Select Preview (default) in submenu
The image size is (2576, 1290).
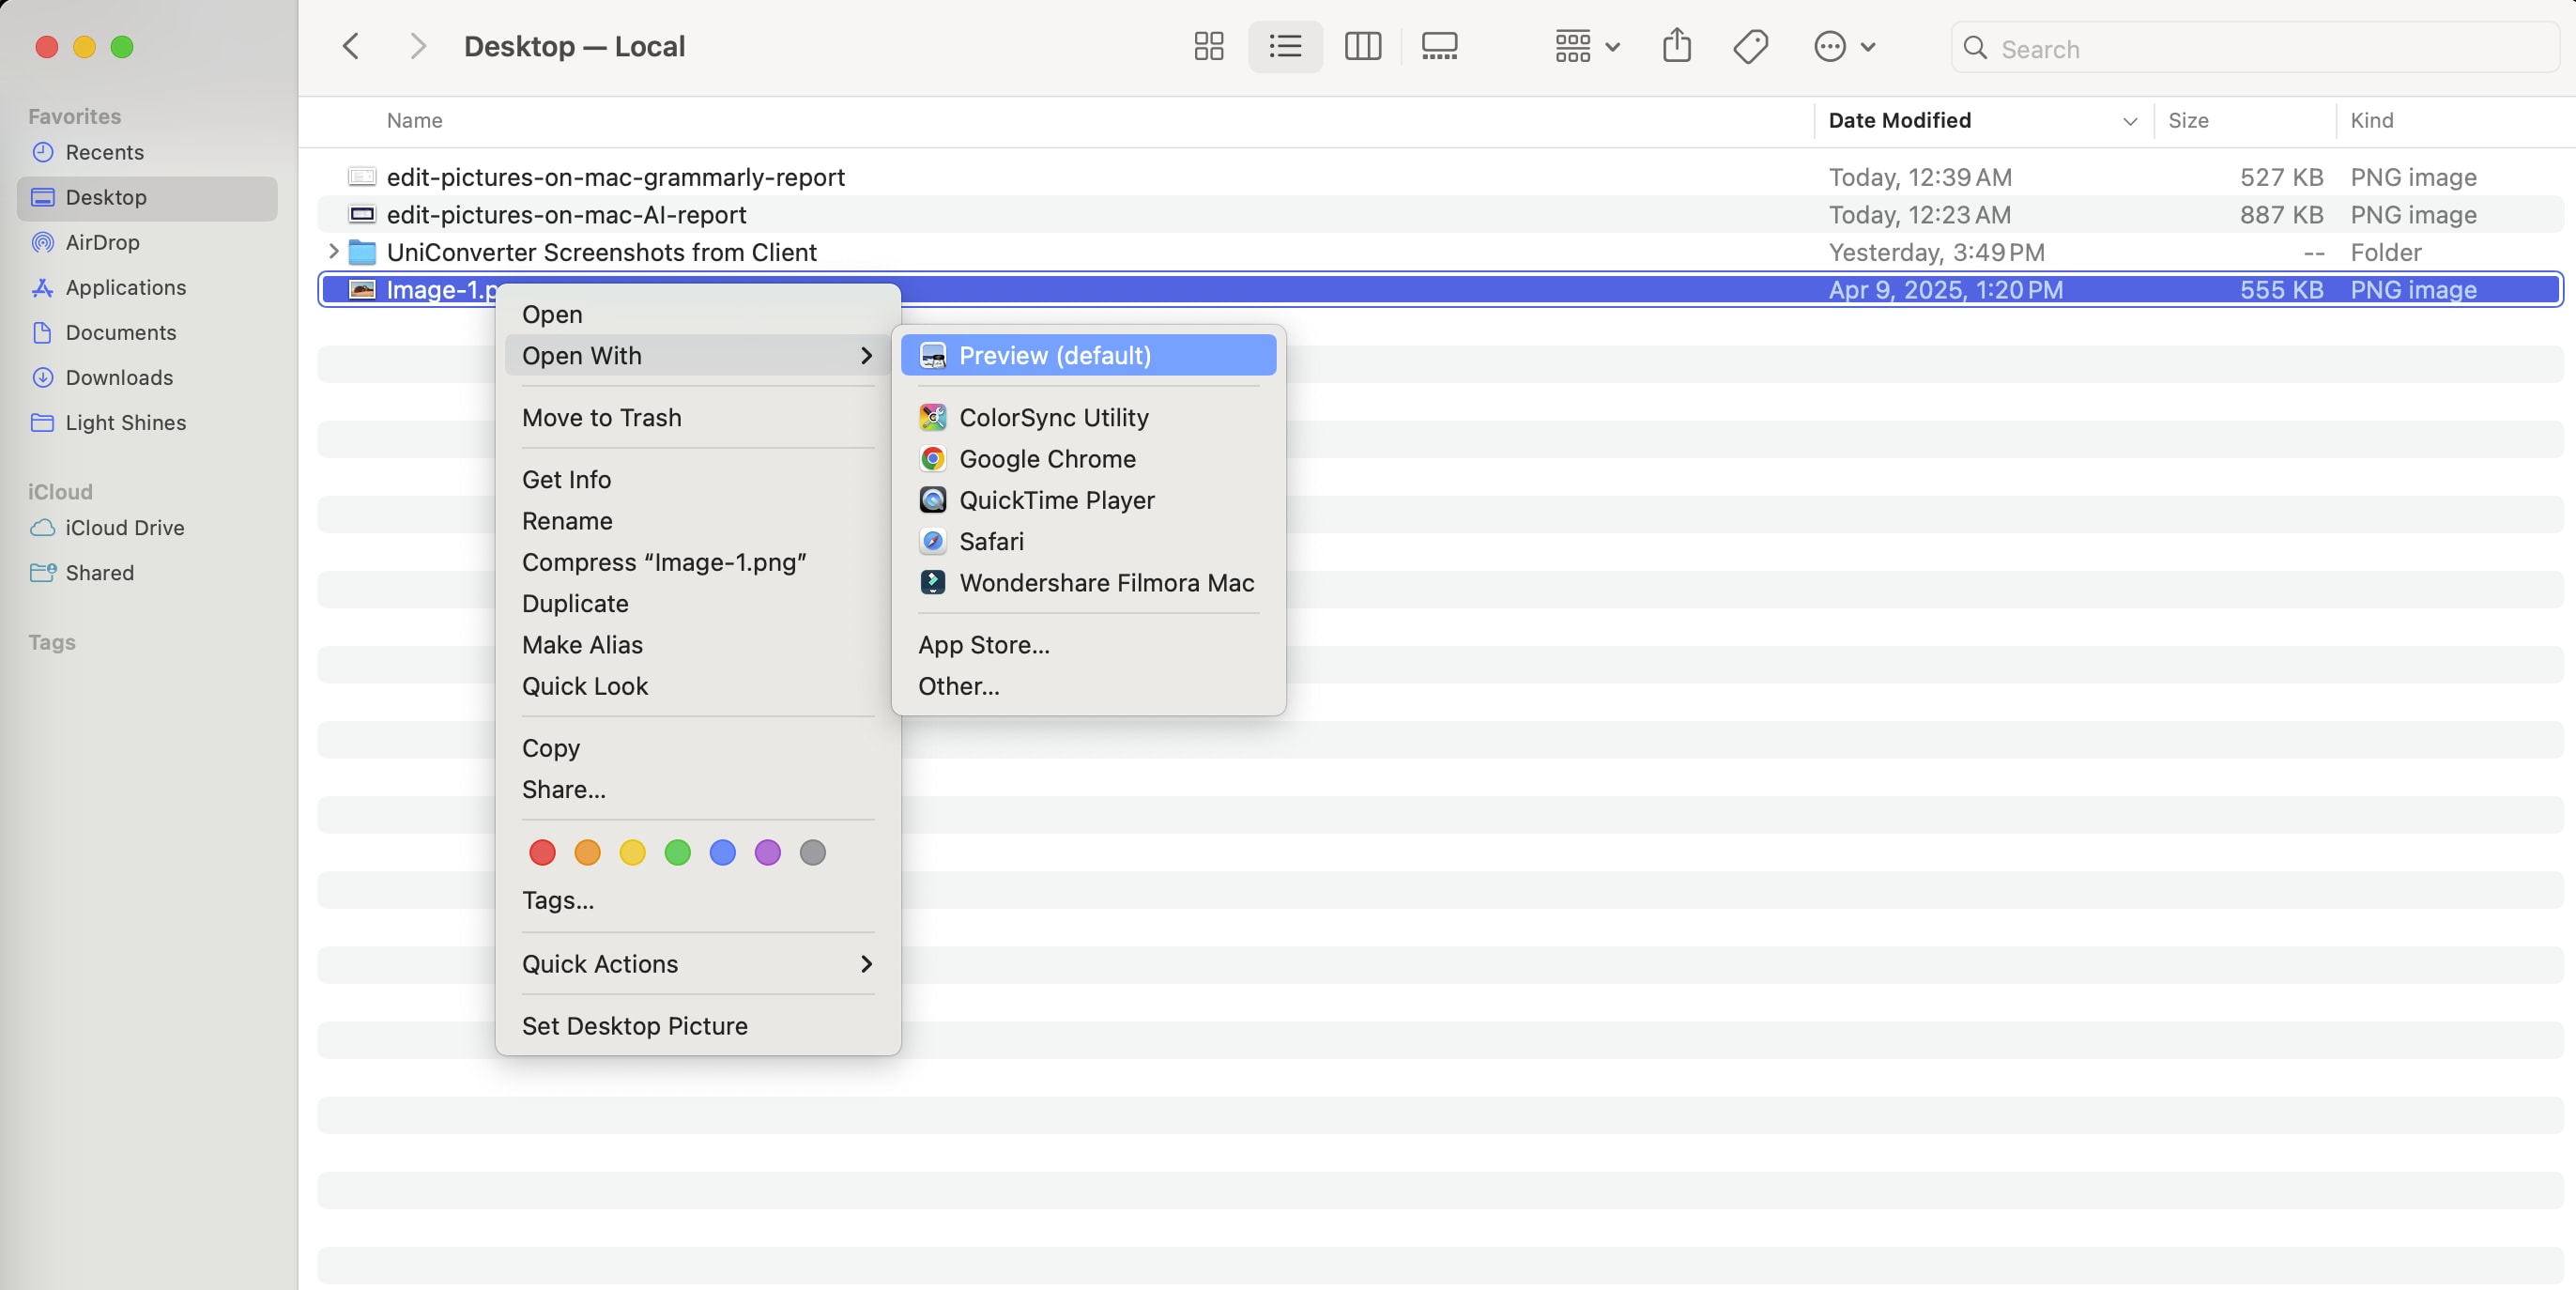tap(1054, 356)
